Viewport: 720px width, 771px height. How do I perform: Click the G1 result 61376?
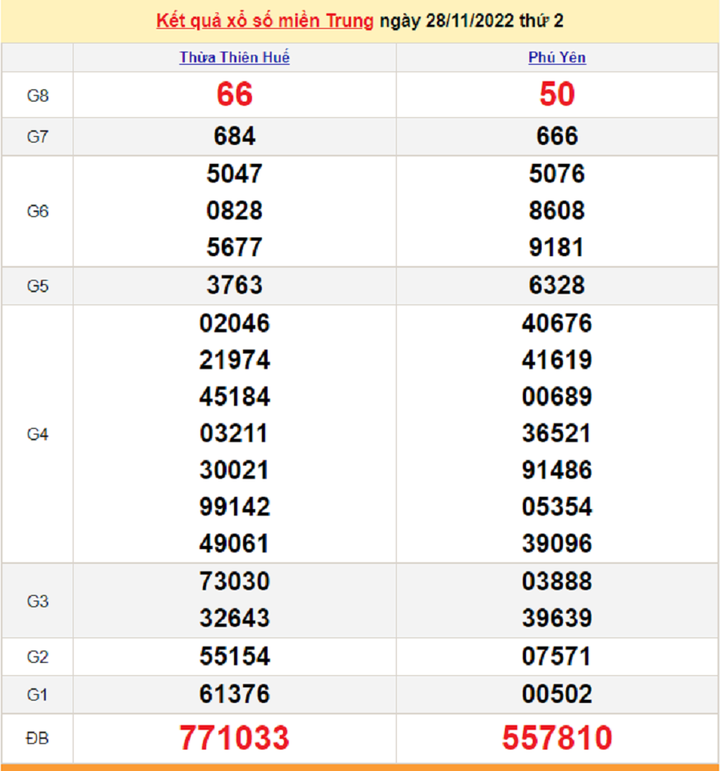click(234, 694)
